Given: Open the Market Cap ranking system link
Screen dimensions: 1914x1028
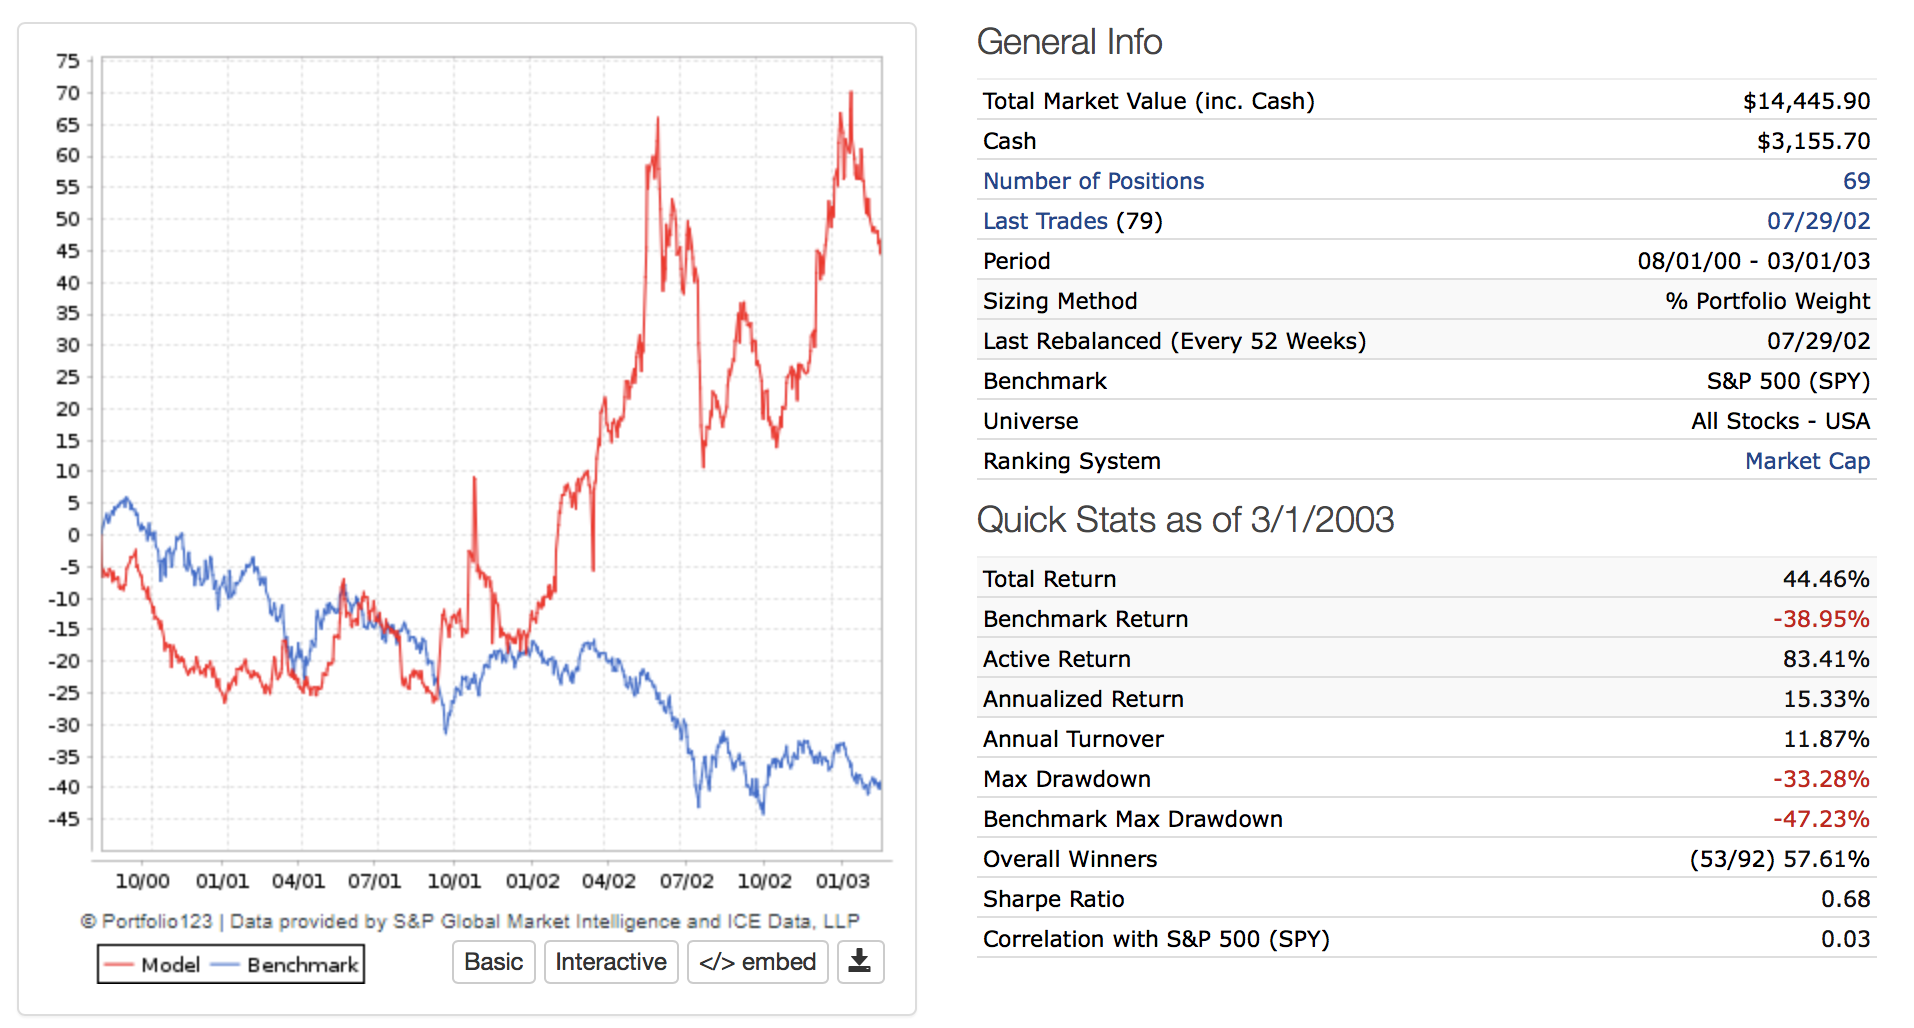Looking at the screenshot, I should coord(1806,461).
